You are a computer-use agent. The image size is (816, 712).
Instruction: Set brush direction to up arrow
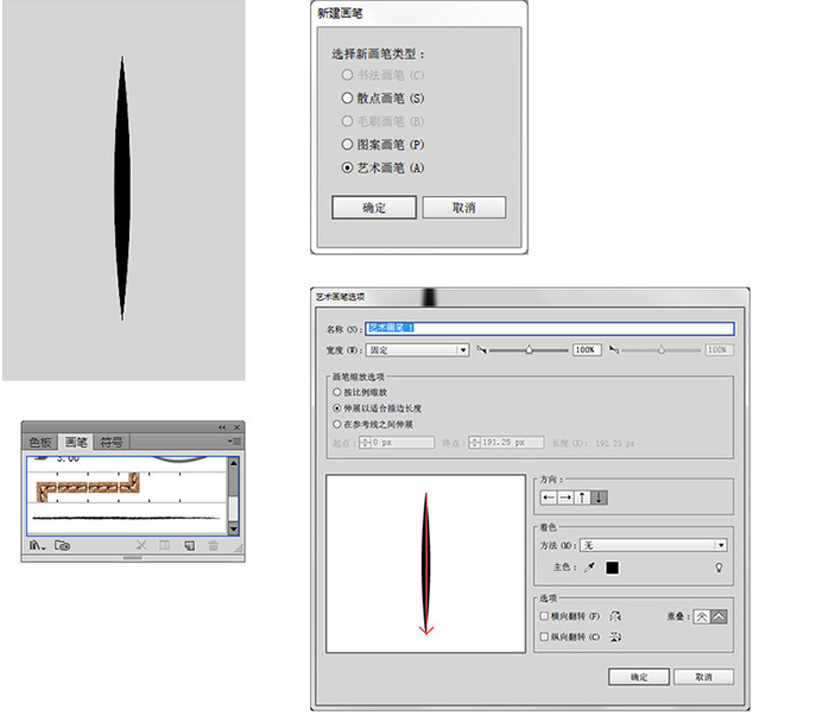tap(581, 497)
